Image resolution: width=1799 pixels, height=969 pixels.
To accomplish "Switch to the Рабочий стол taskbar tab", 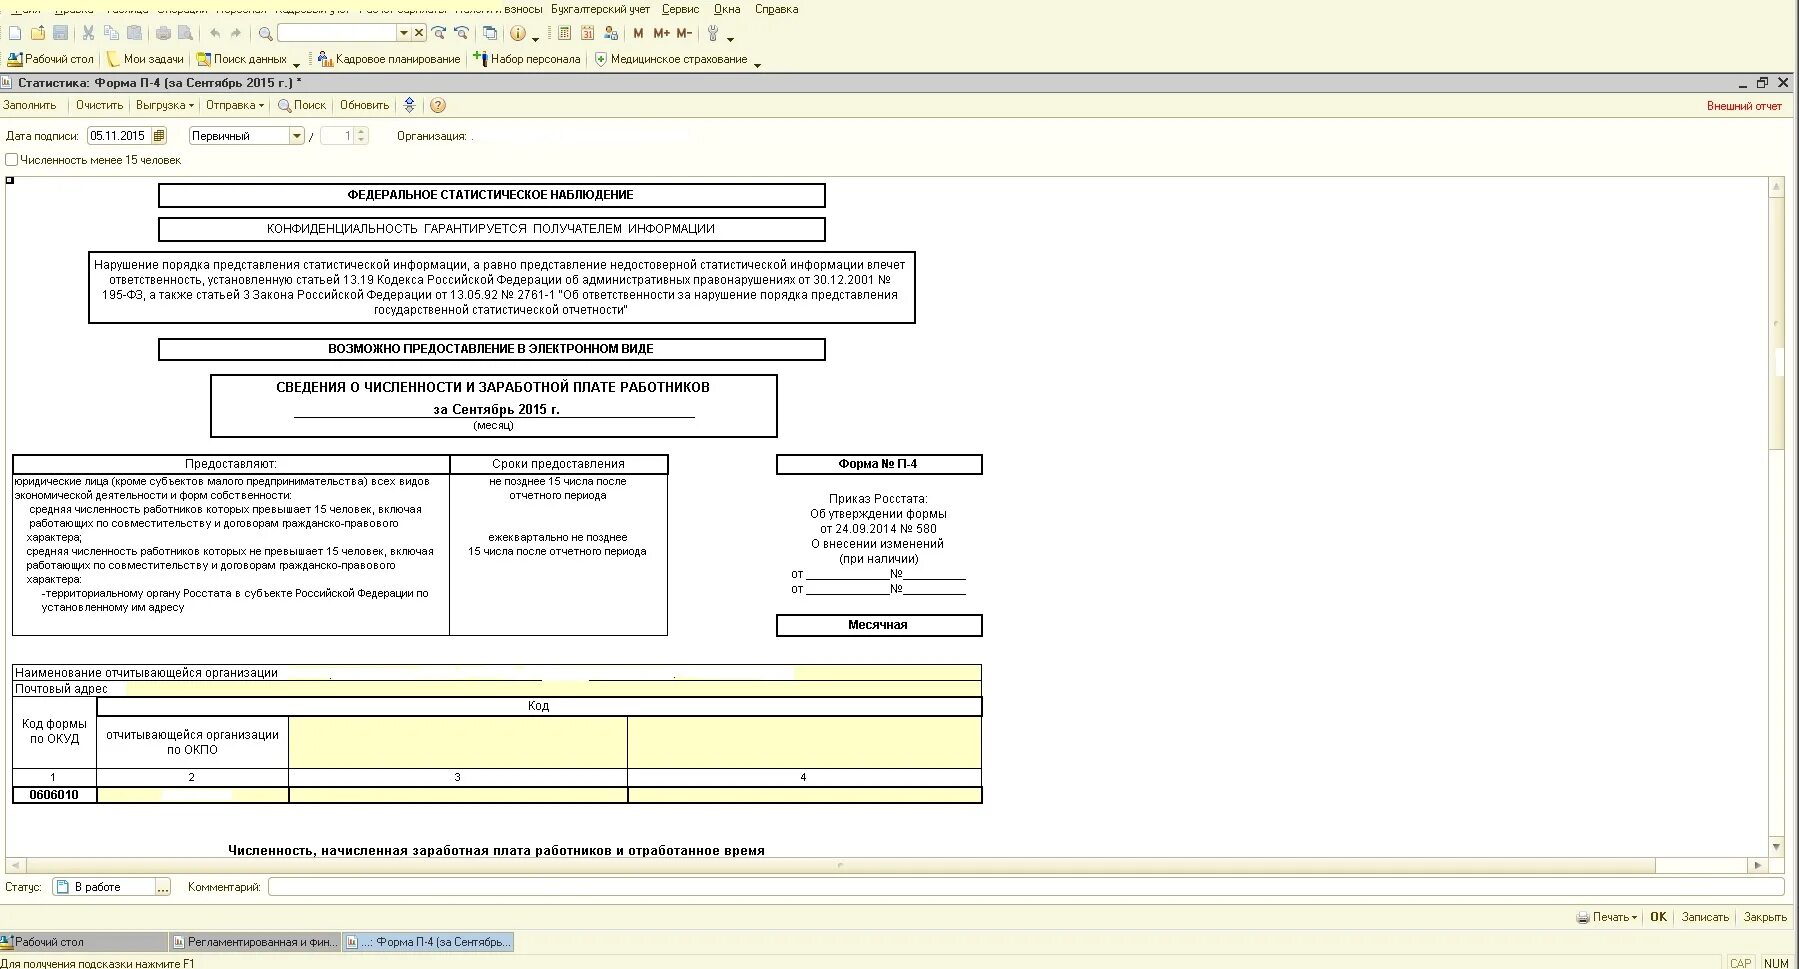I will [x=83, y=942].
